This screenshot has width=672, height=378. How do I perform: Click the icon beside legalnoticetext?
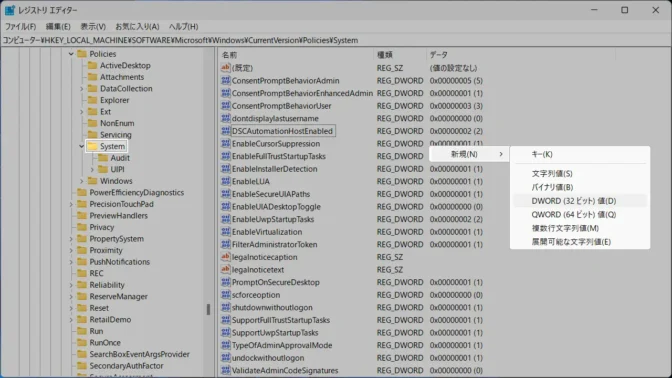pos(225,269)
